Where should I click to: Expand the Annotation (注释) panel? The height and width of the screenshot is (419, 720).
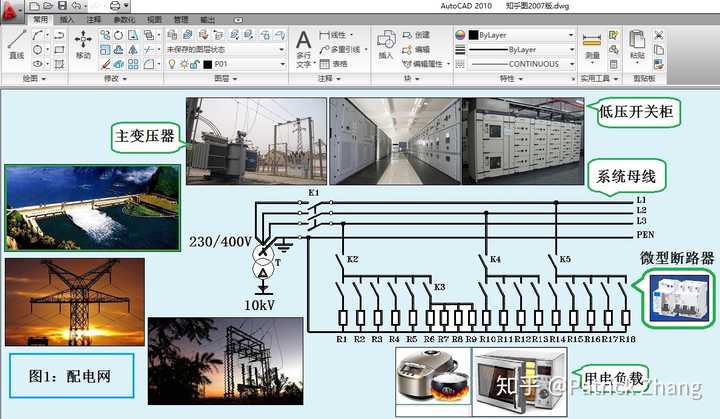coord(329,79)
